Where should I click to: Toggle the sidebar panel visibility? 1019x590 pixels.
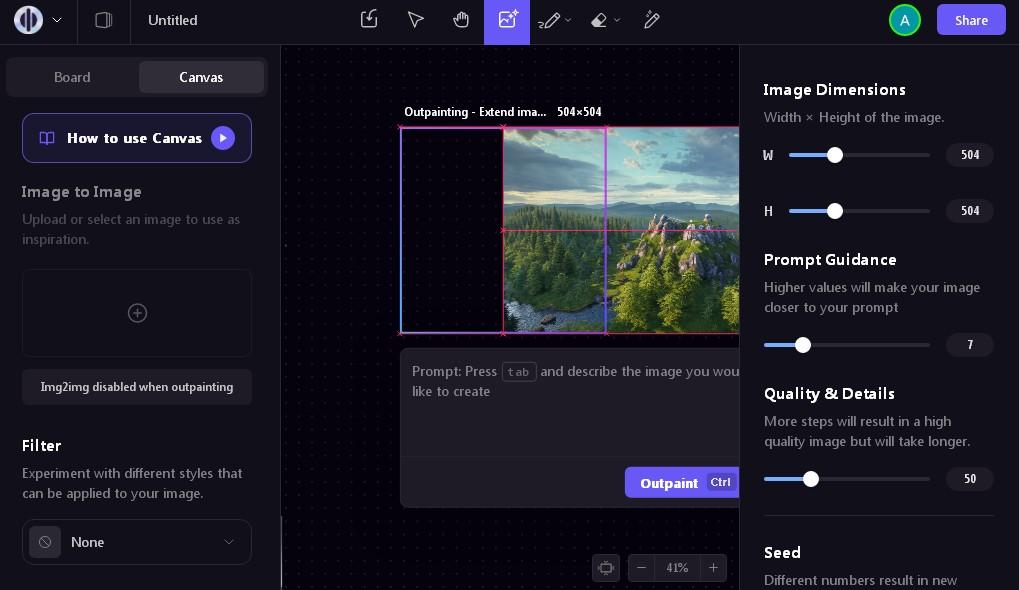[x=103, y=20]
